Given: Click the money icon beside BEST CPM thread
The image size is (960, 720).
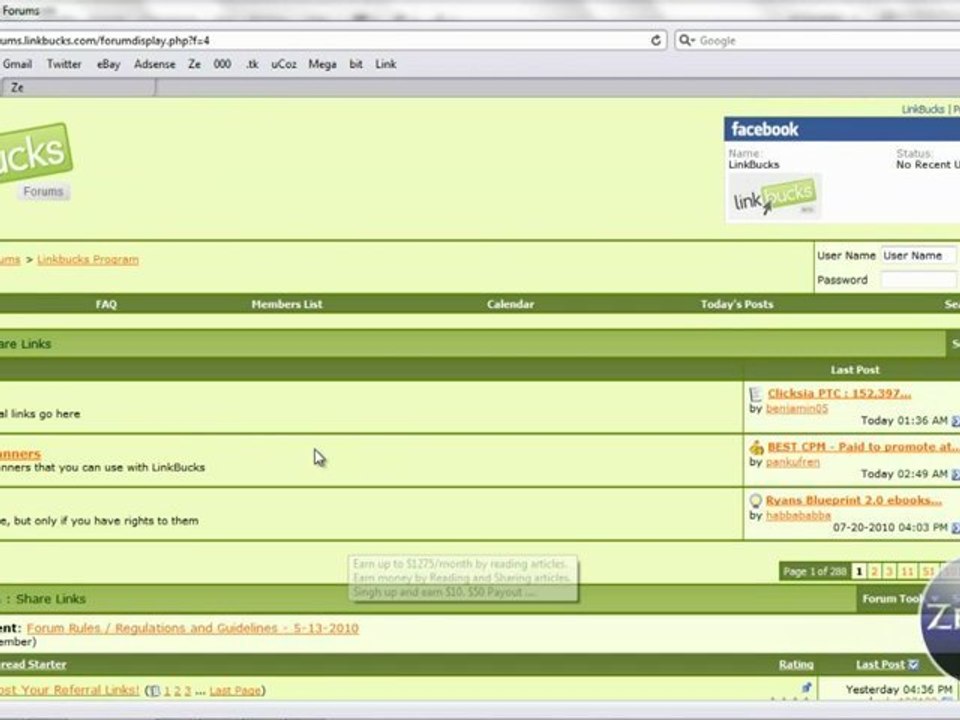Looking at the screenshot, I should 756,448.
